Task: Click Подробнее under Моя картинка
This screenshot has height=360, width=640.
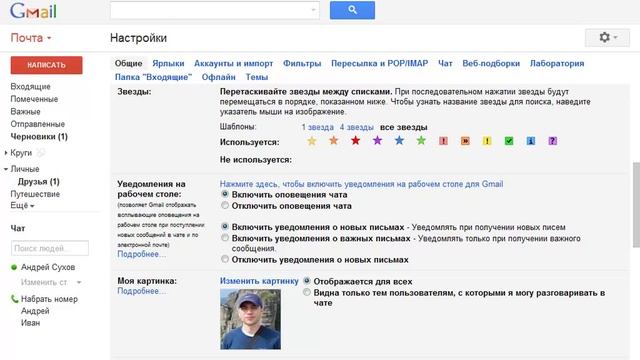Action: (x=141, y=291)
